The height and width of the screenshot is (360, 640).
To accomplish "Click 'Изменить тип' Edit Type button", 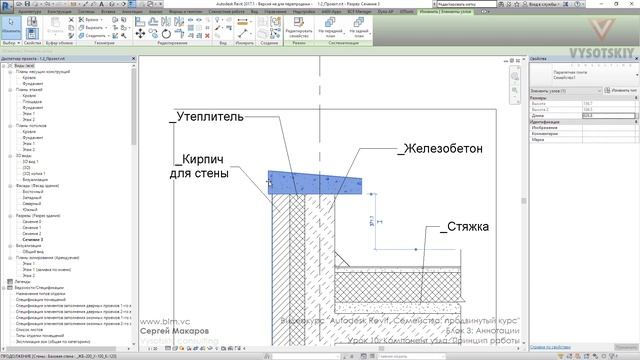I will point(620,91).
